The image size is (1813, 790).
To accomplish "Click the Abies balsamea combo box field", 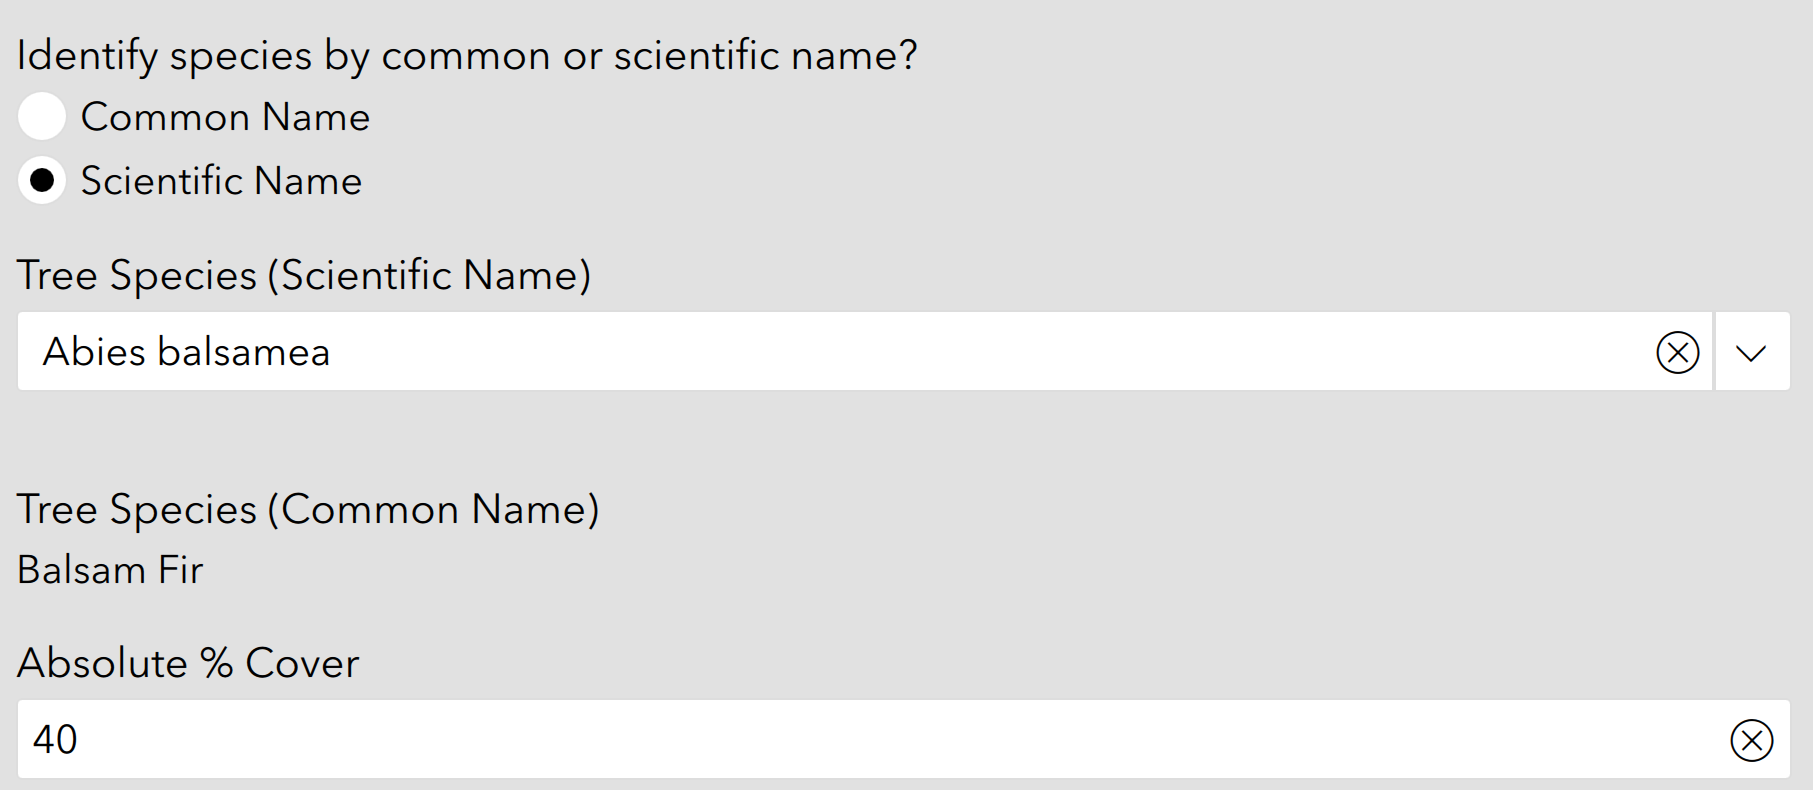I will click(900, 352).
